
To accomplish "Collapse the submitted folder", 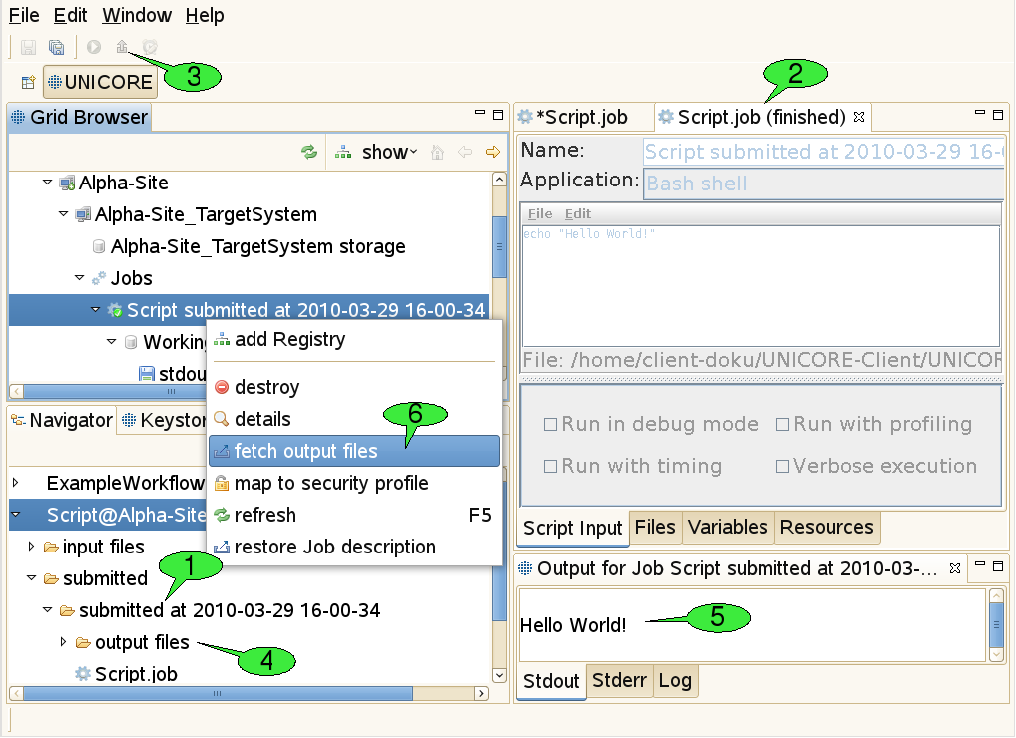I will click(31, 577).
